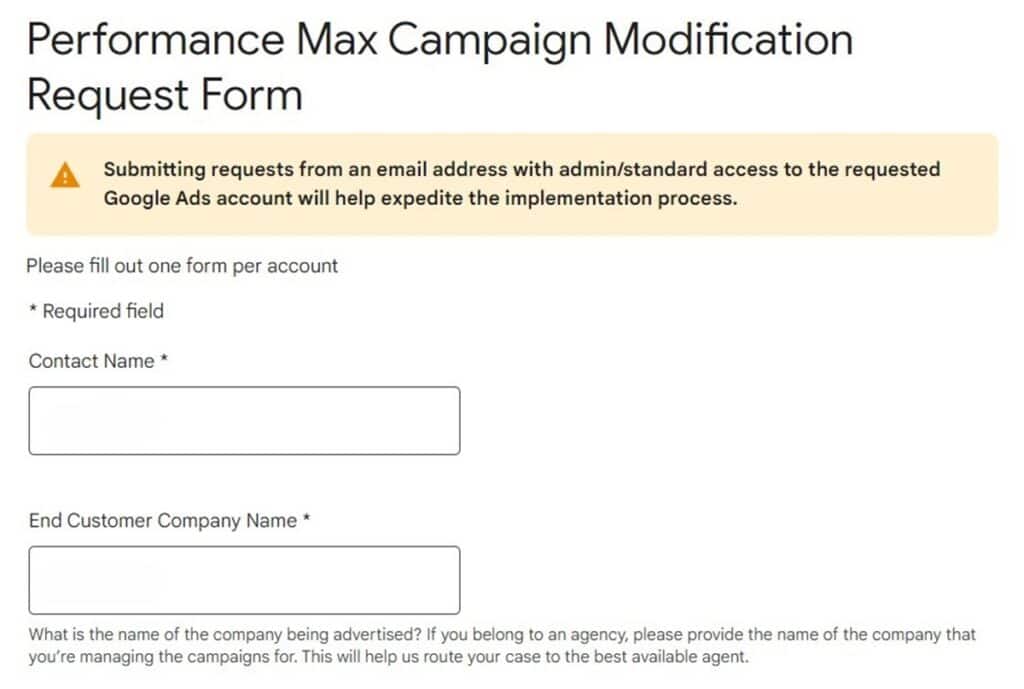Click the "Required field" note
1024x689 pixels.
103,311
